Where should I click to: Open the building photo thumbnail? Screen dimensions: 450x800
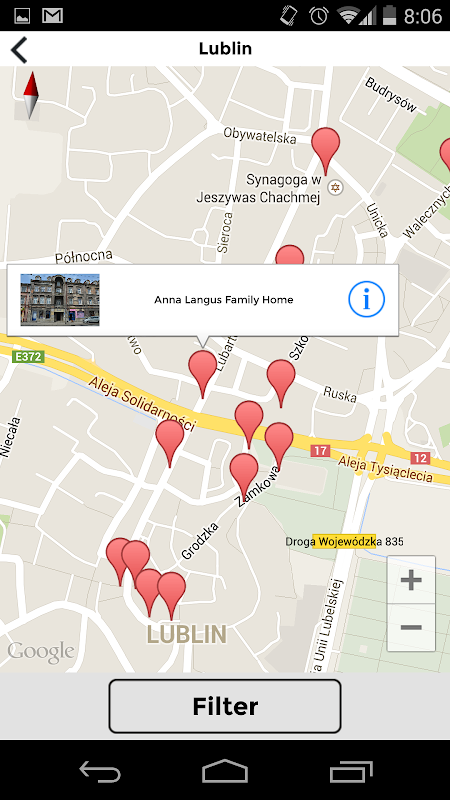point(60,300)
